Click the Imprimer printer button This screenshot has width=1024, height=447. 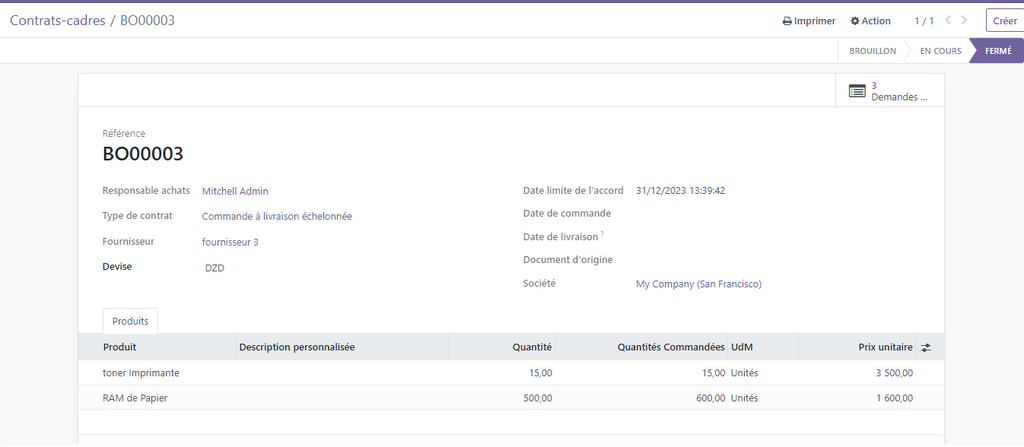point(808,21)
